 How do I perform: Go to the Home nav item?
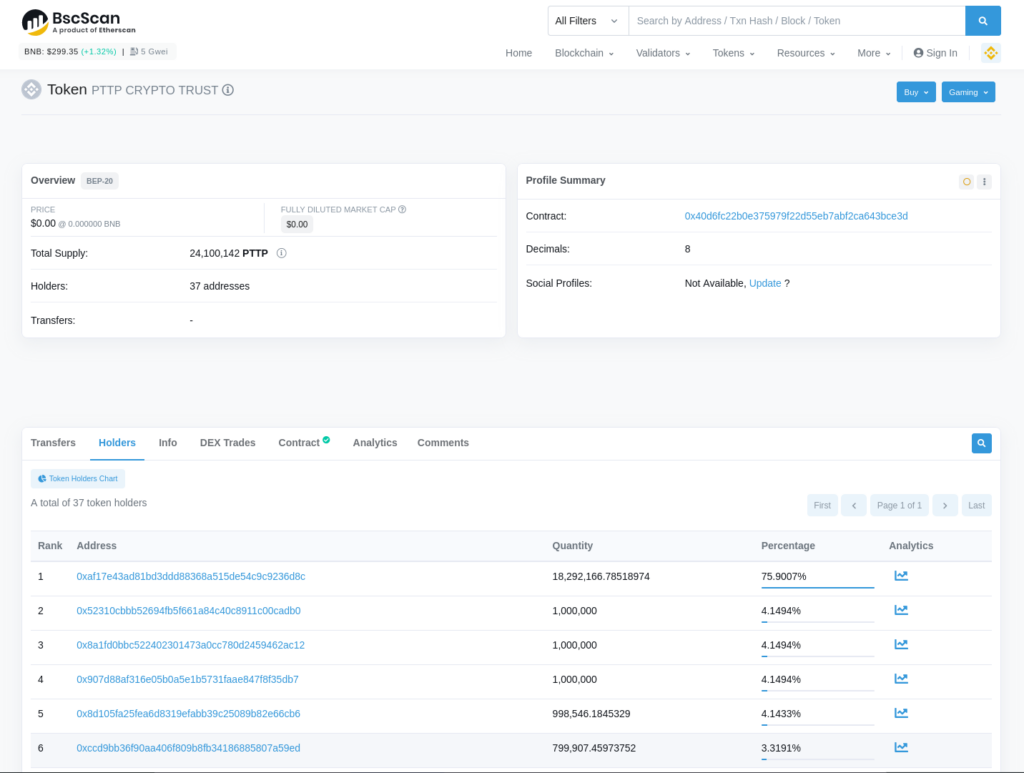[x=519, y=53]
